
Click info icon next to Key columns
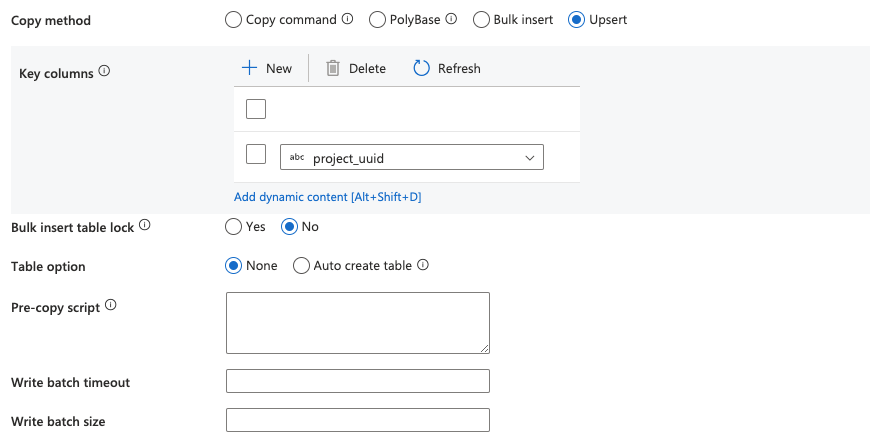(x=104, y=72)
